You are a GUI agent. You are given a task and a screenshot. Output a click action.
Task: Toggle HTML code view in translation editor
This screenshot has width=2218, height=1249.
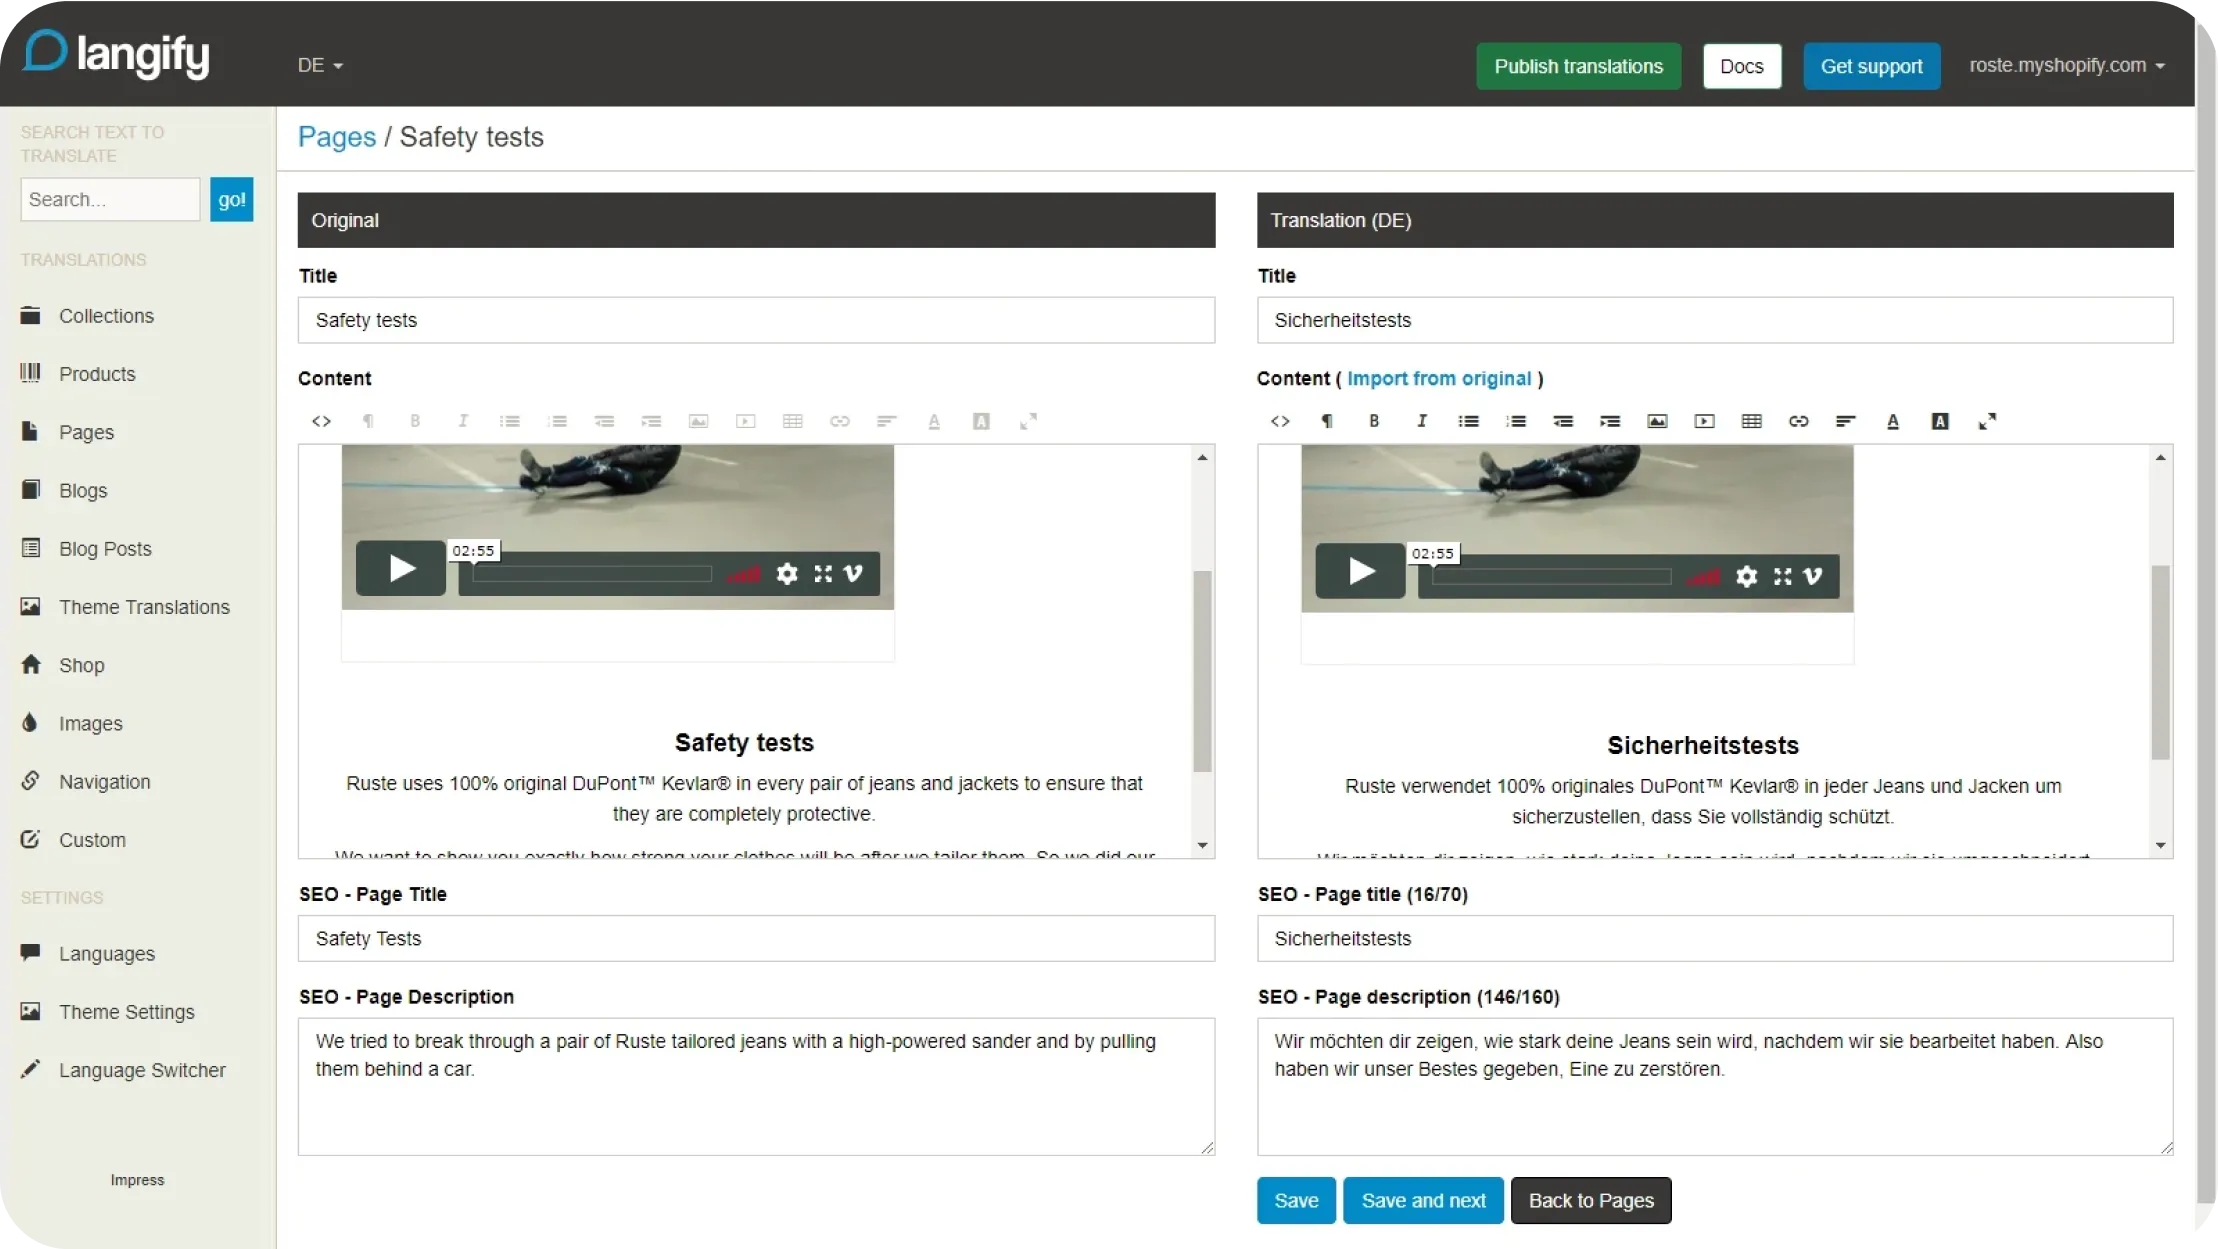click(x=1280, y=421)
